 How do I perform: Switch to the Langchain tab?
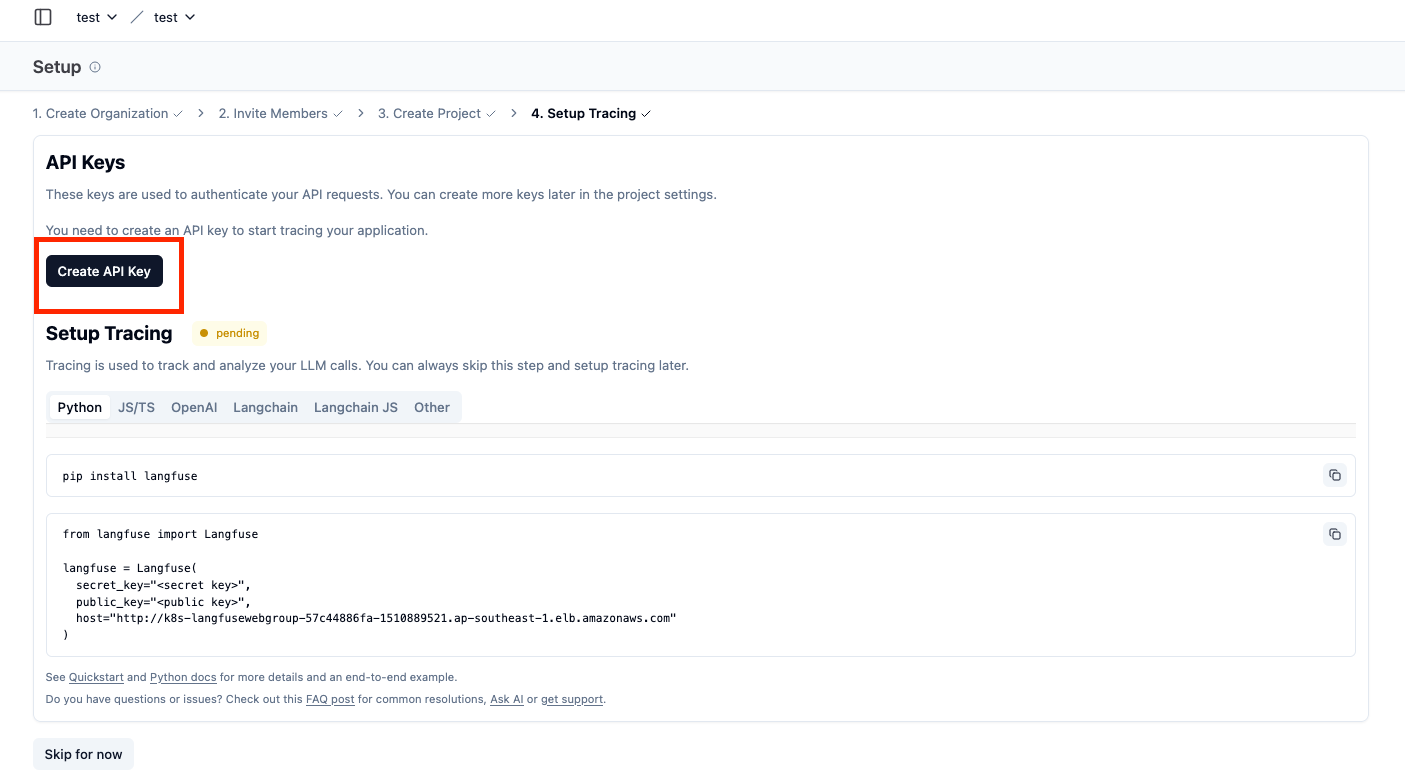(265, 407)
